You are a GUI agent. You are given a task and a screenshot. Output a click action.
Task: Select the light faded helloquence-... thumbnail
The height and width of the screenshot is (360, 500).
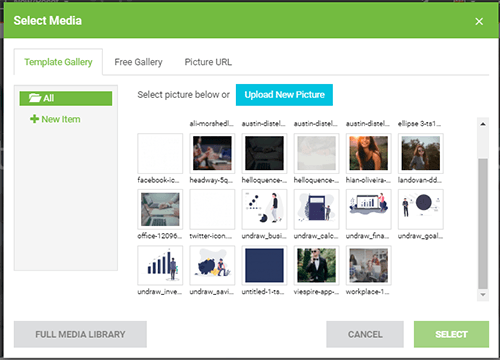[316, 153]
